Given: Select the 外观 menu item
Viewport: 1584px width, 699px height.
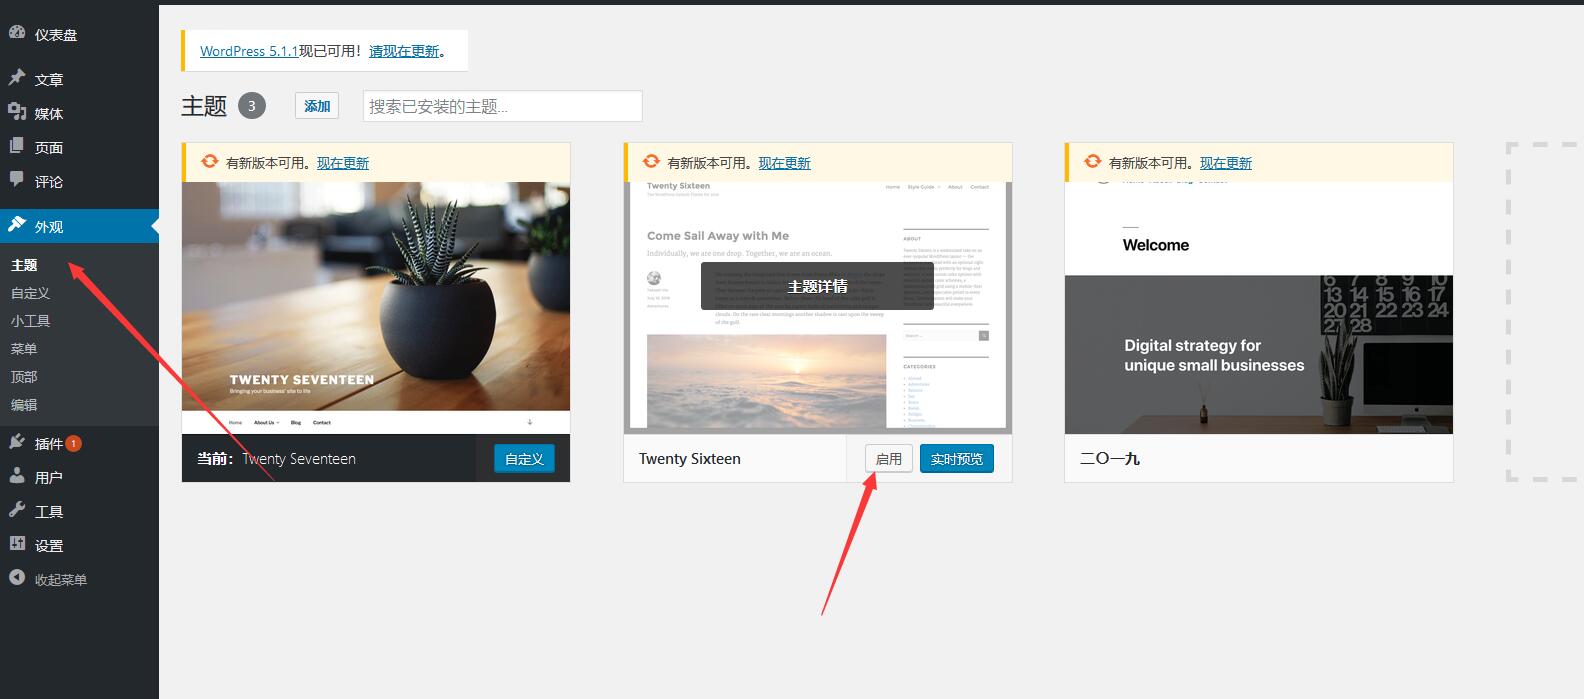Looking at the screenshot, I should (x=79, y=226).
